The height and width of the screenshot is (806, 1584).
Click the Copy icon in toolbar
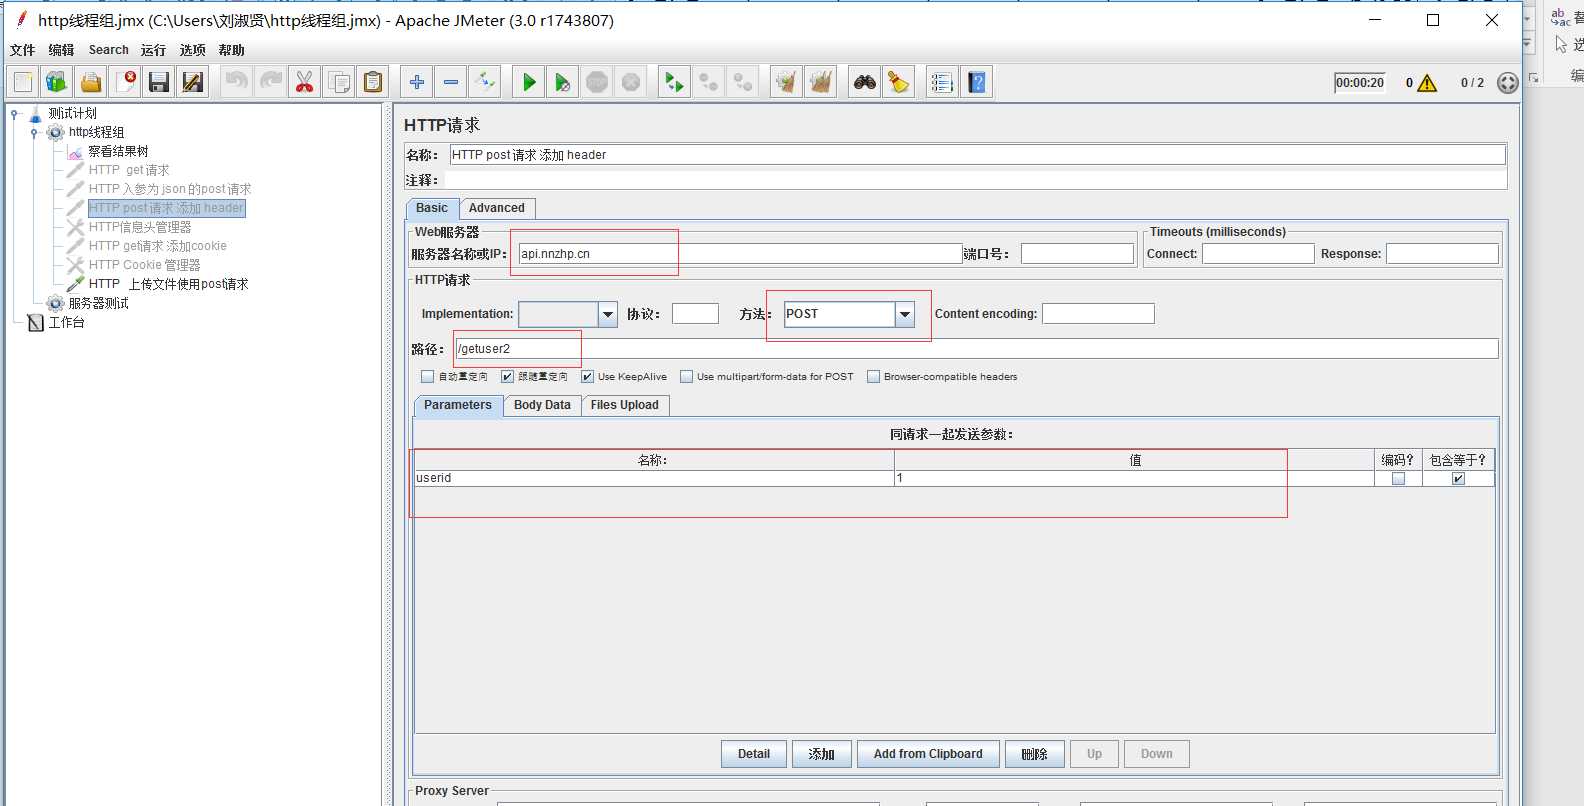(x=339, y=82)
